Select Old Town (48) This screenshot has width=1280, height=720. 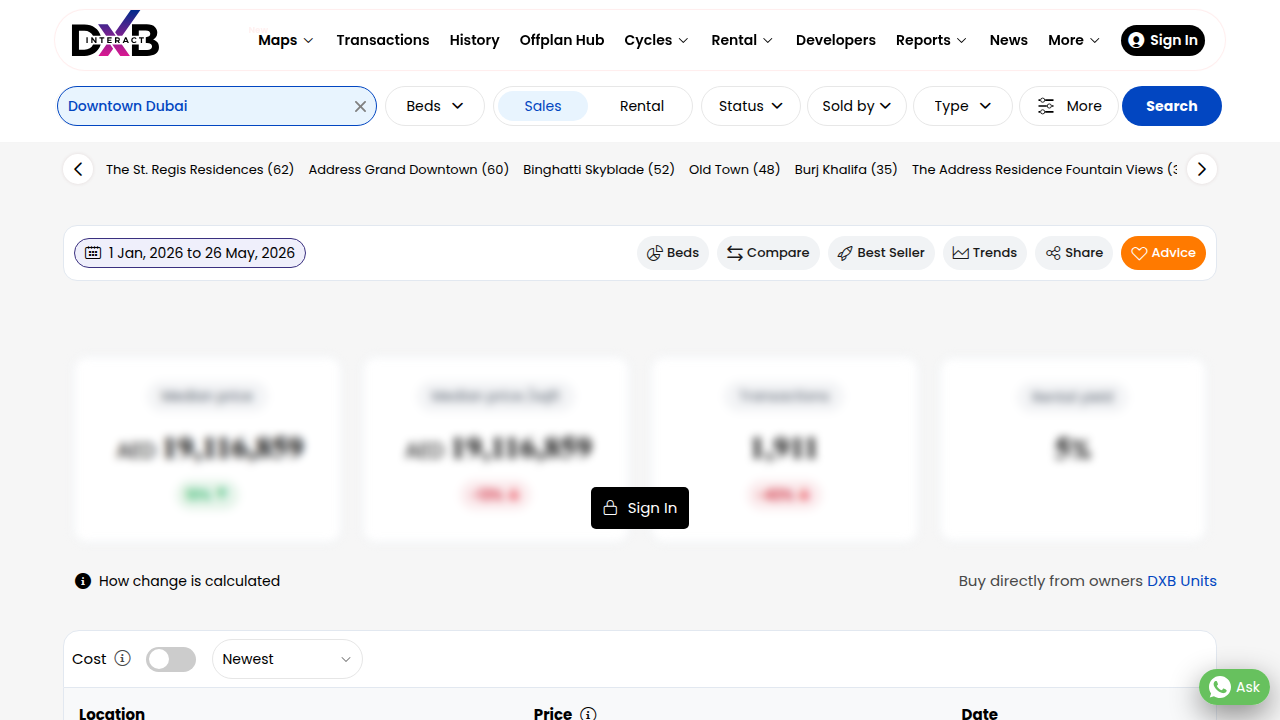click(735, 170)
